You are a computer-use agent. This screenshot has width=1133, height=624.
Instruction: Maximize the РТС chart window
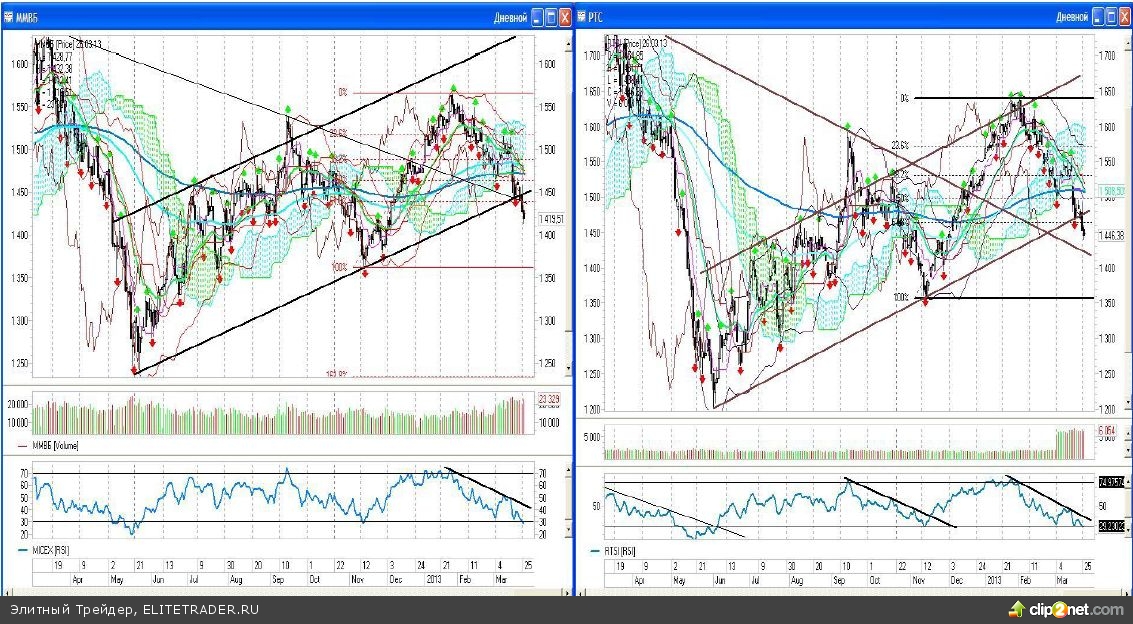click(1112, 17)
